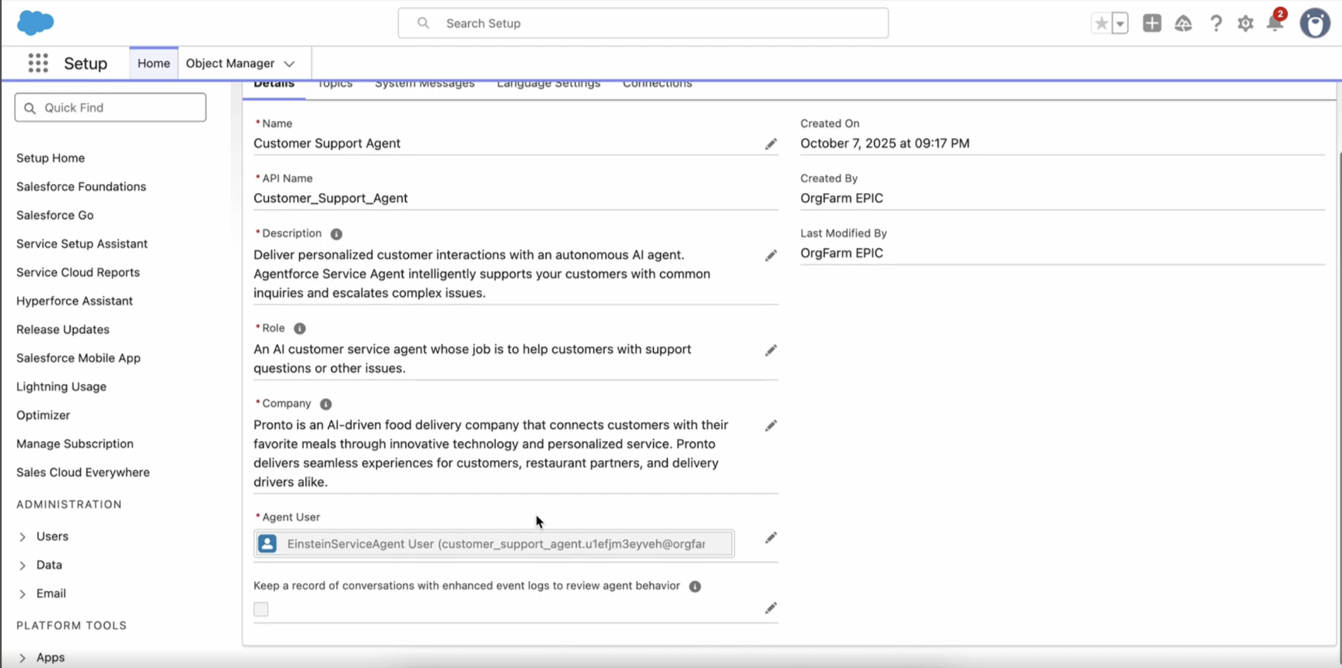This screenshot has width=1342, height=668.
Task: Expand the Apps tree node
Action: 22,658
